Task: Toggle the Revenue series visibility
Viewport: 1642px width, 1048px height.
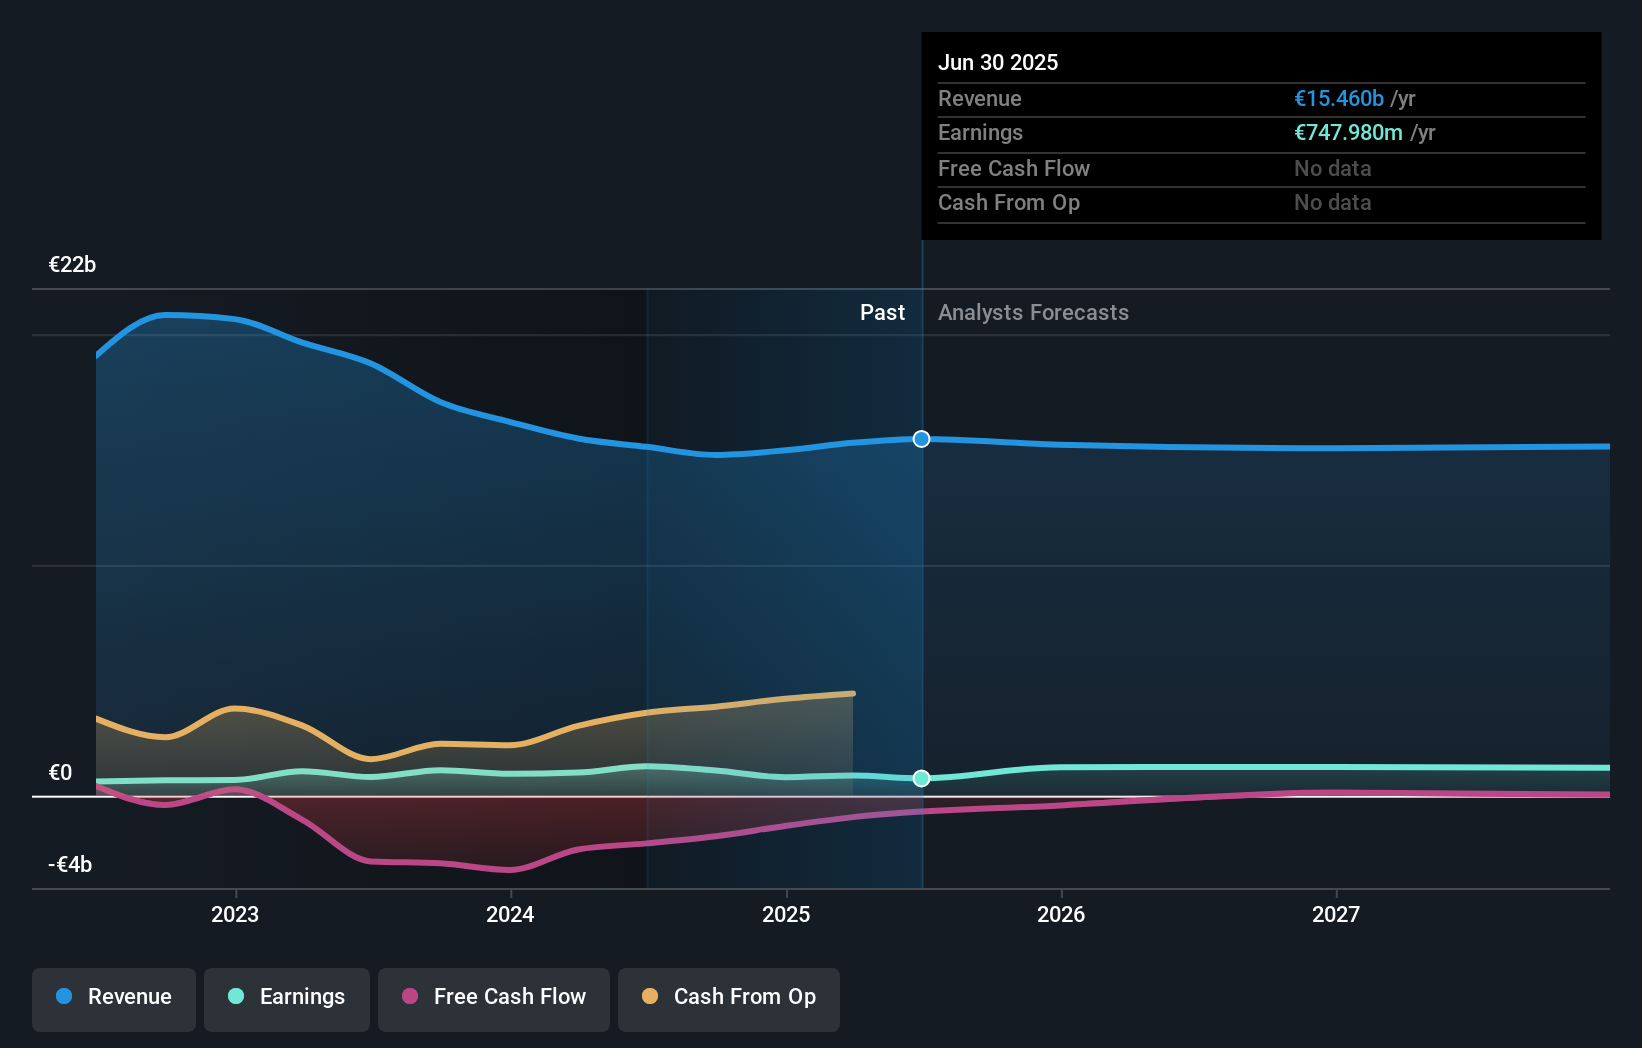Action: (113, 997)
